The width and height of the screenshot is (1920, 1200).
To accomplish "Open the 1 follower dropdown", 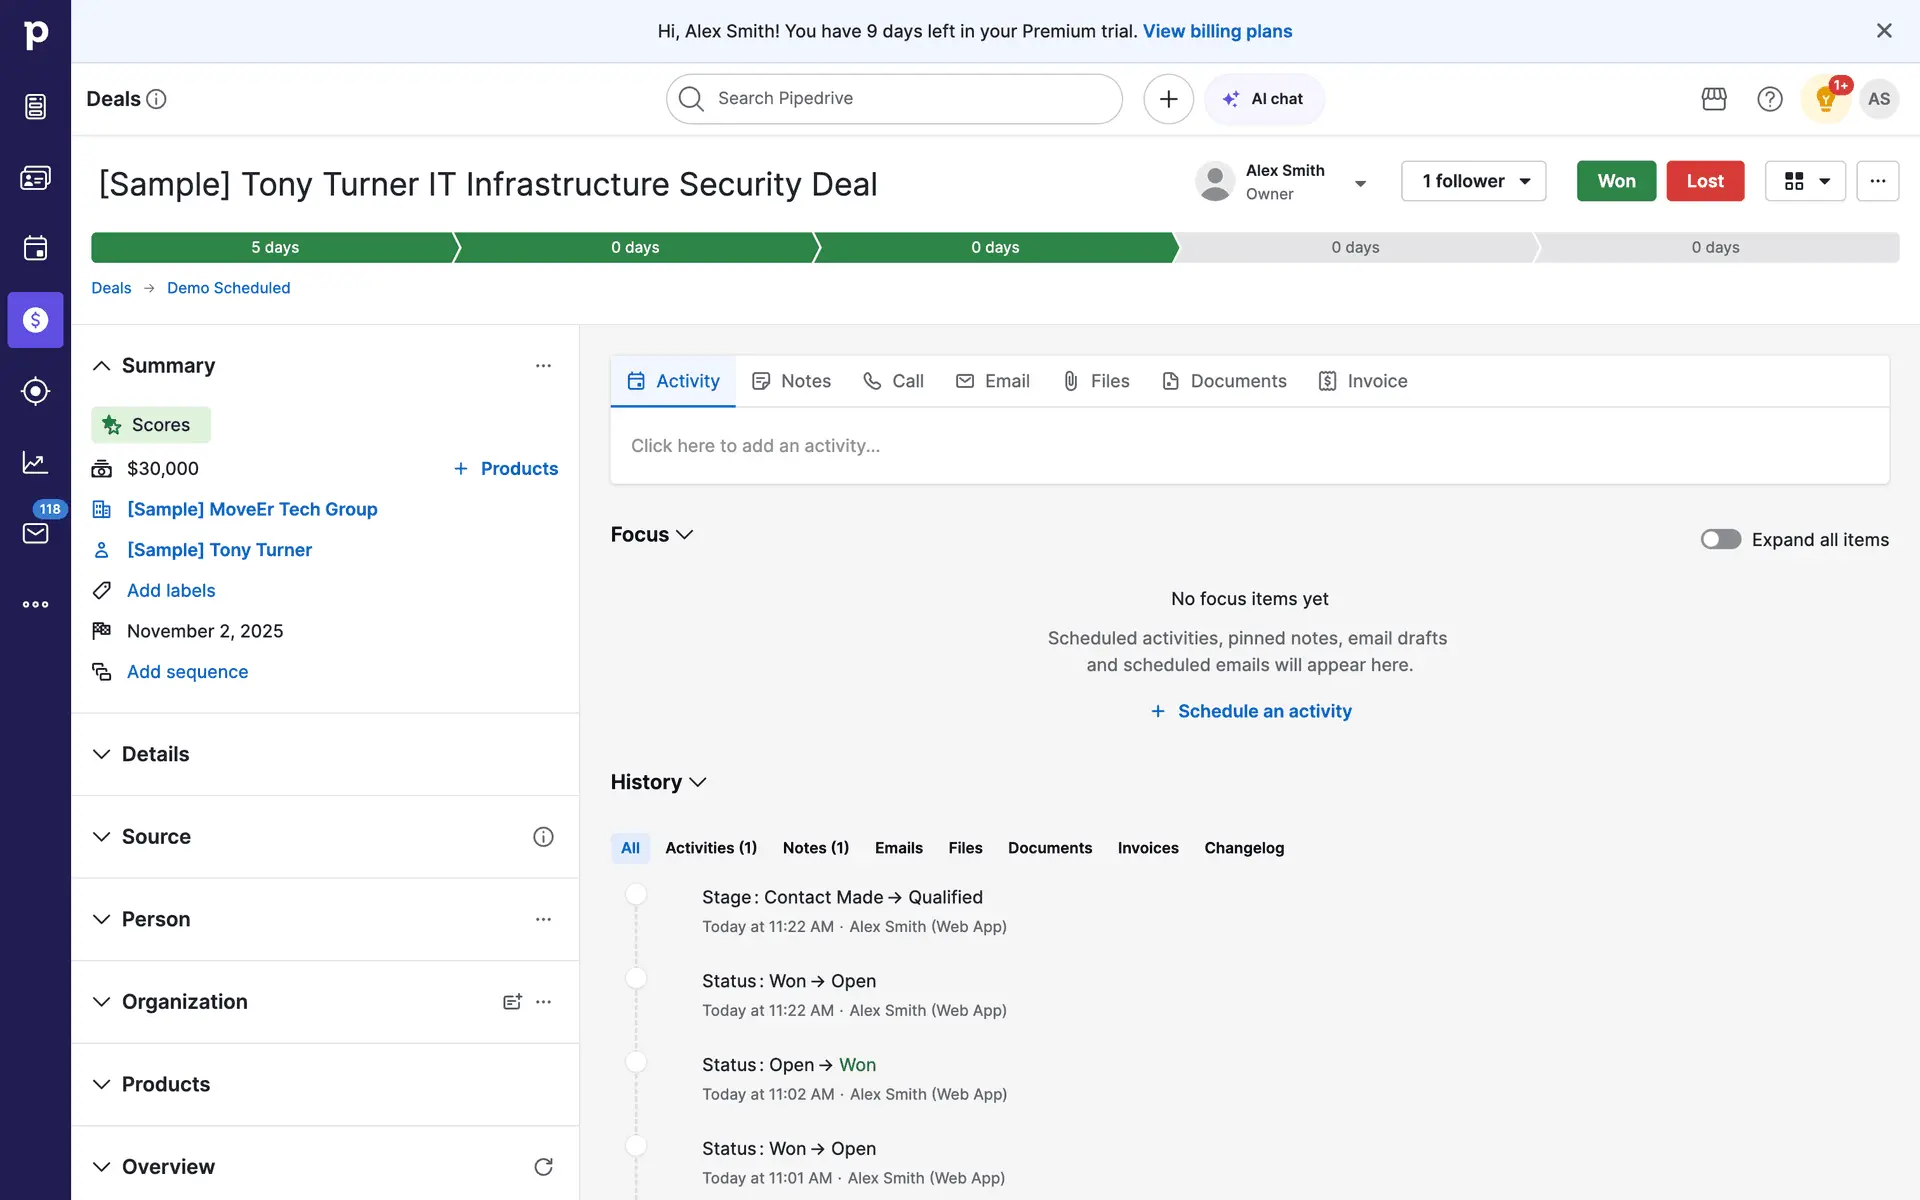I will click(1473, 181).
